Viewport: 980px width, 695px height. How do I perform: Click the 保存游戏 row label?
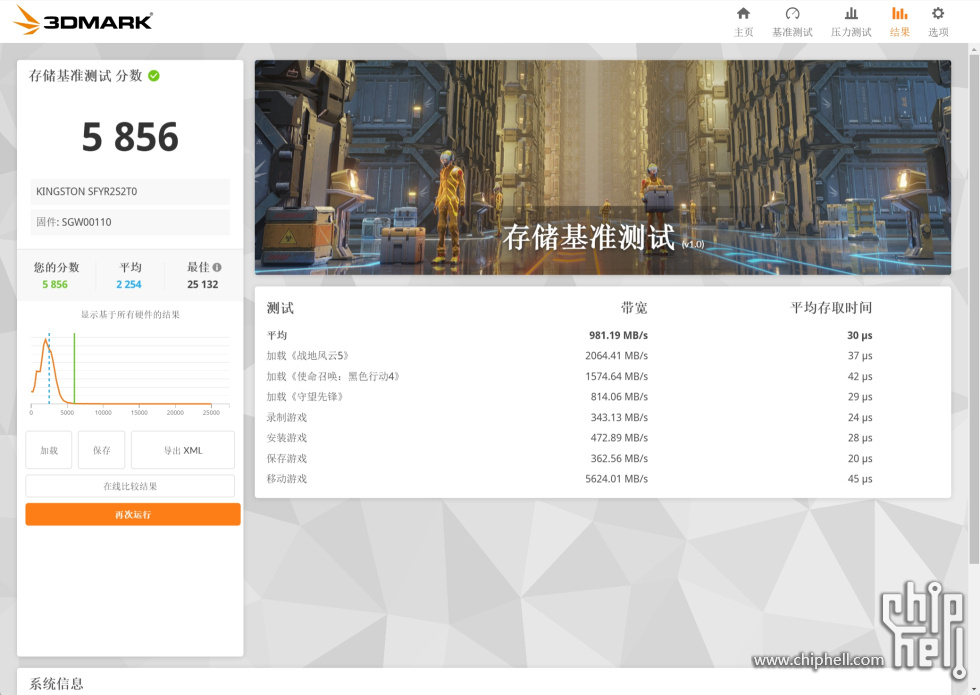287,458
